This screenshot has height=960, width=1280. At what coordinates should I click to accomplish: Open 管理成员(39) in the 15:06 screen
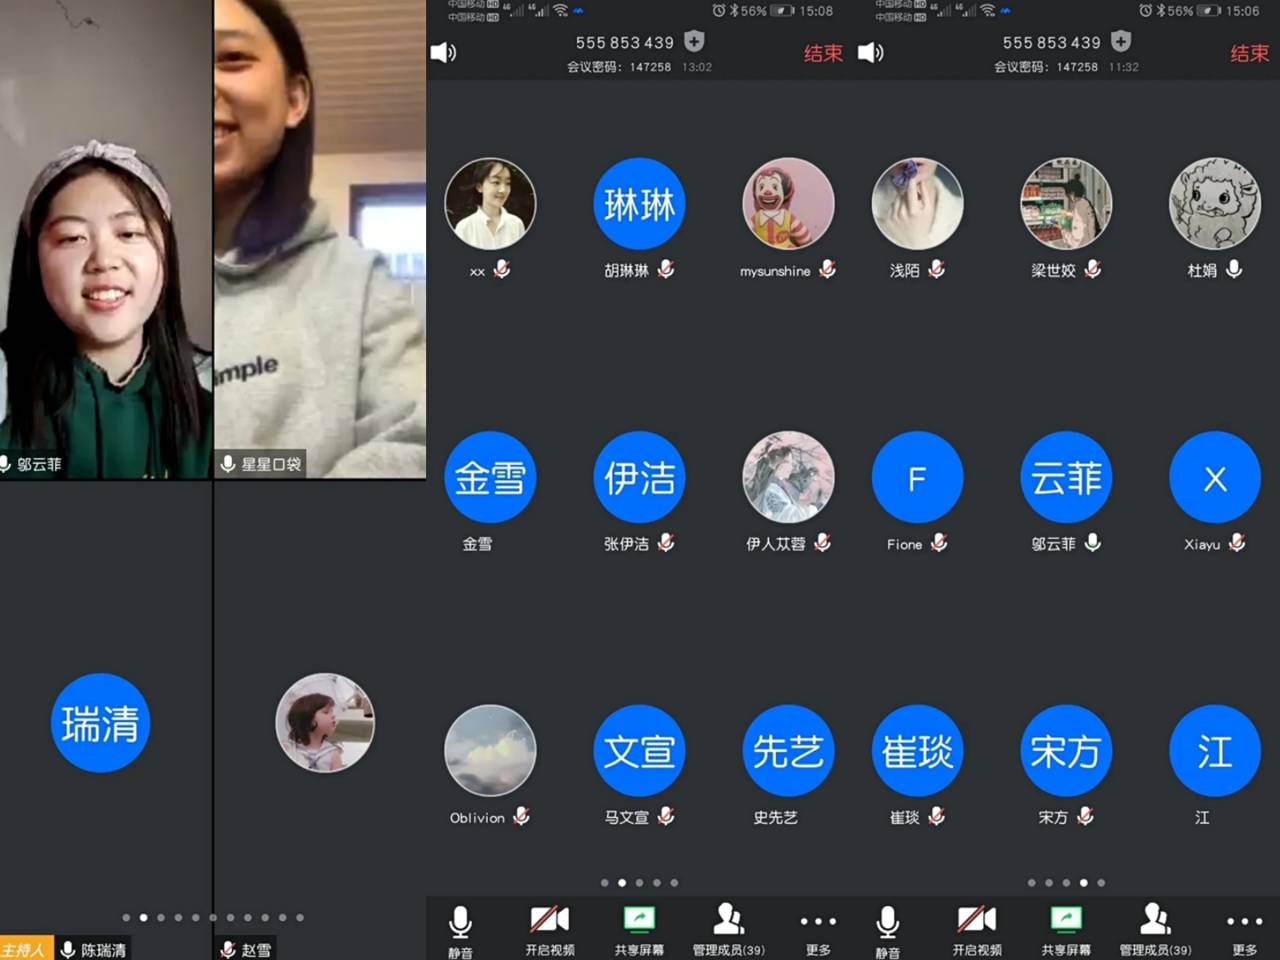(1155, 929)
